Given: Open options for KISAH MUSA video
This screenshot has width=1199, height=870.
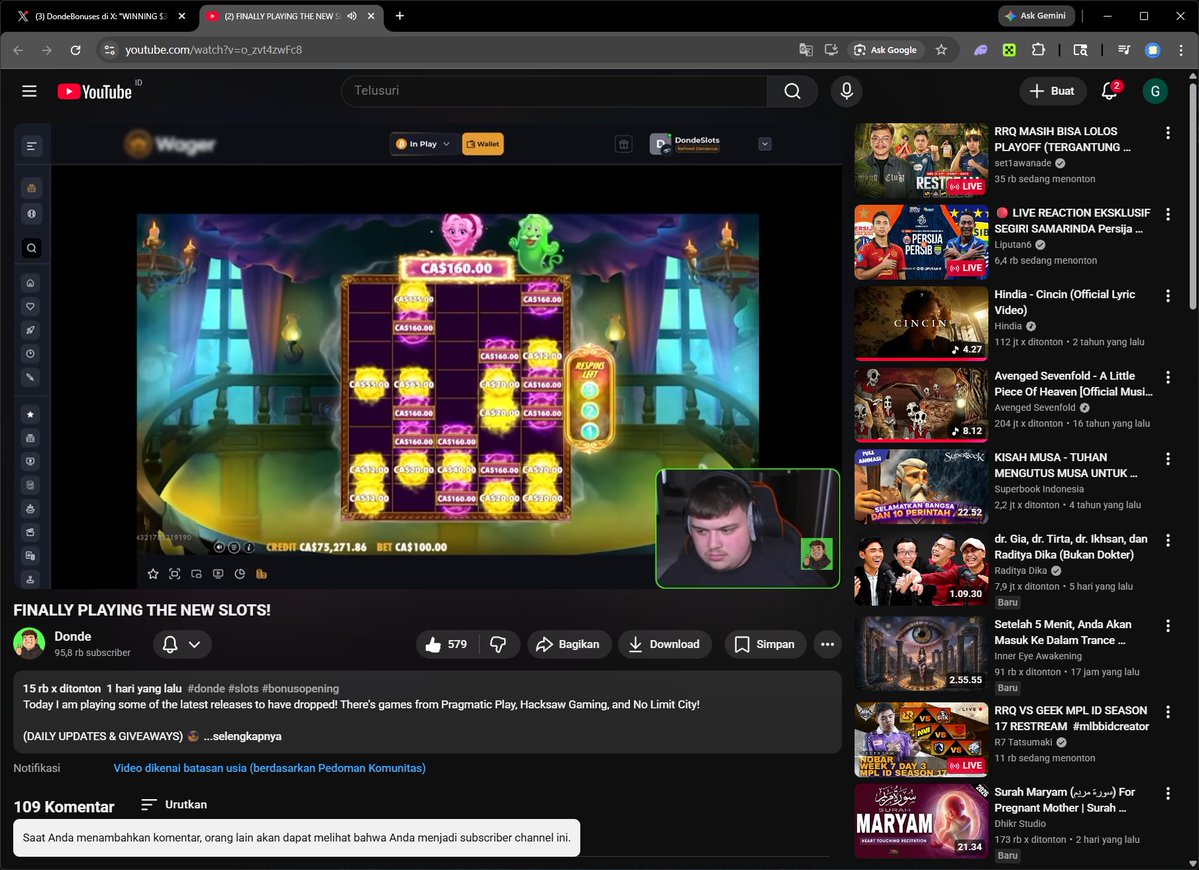Looking at the screenshot, I should pyautogui.click(x=1168, y=459).
